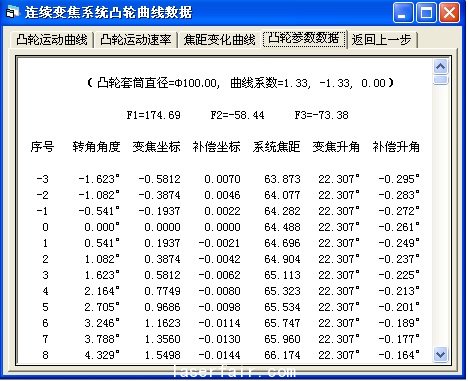Click zoom coordinate 1.5498
This screenshot has width=468, height=381.
coord(162,355)
